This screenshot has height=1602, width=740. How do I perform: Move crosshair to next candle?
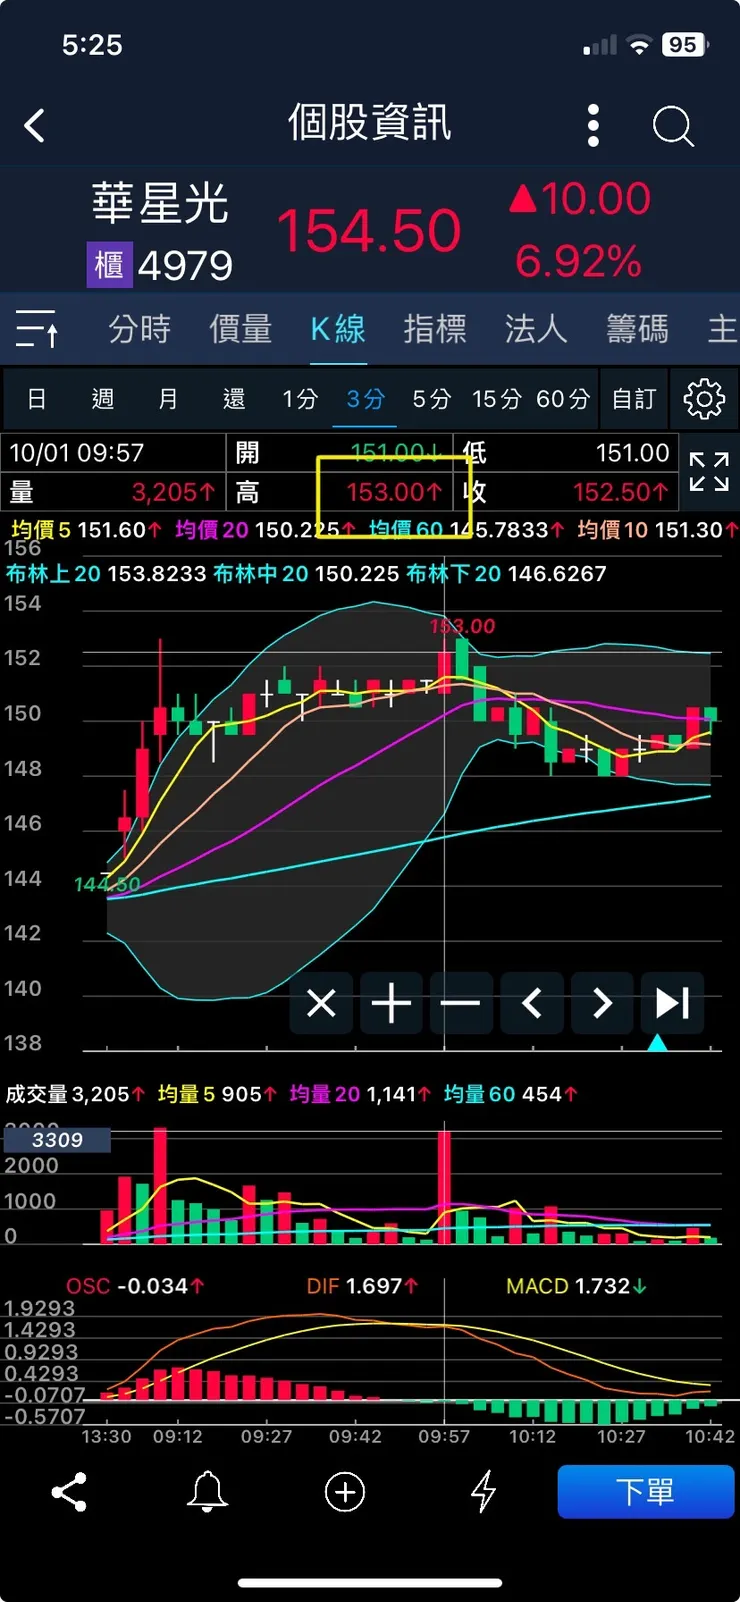coord(602,1002)
